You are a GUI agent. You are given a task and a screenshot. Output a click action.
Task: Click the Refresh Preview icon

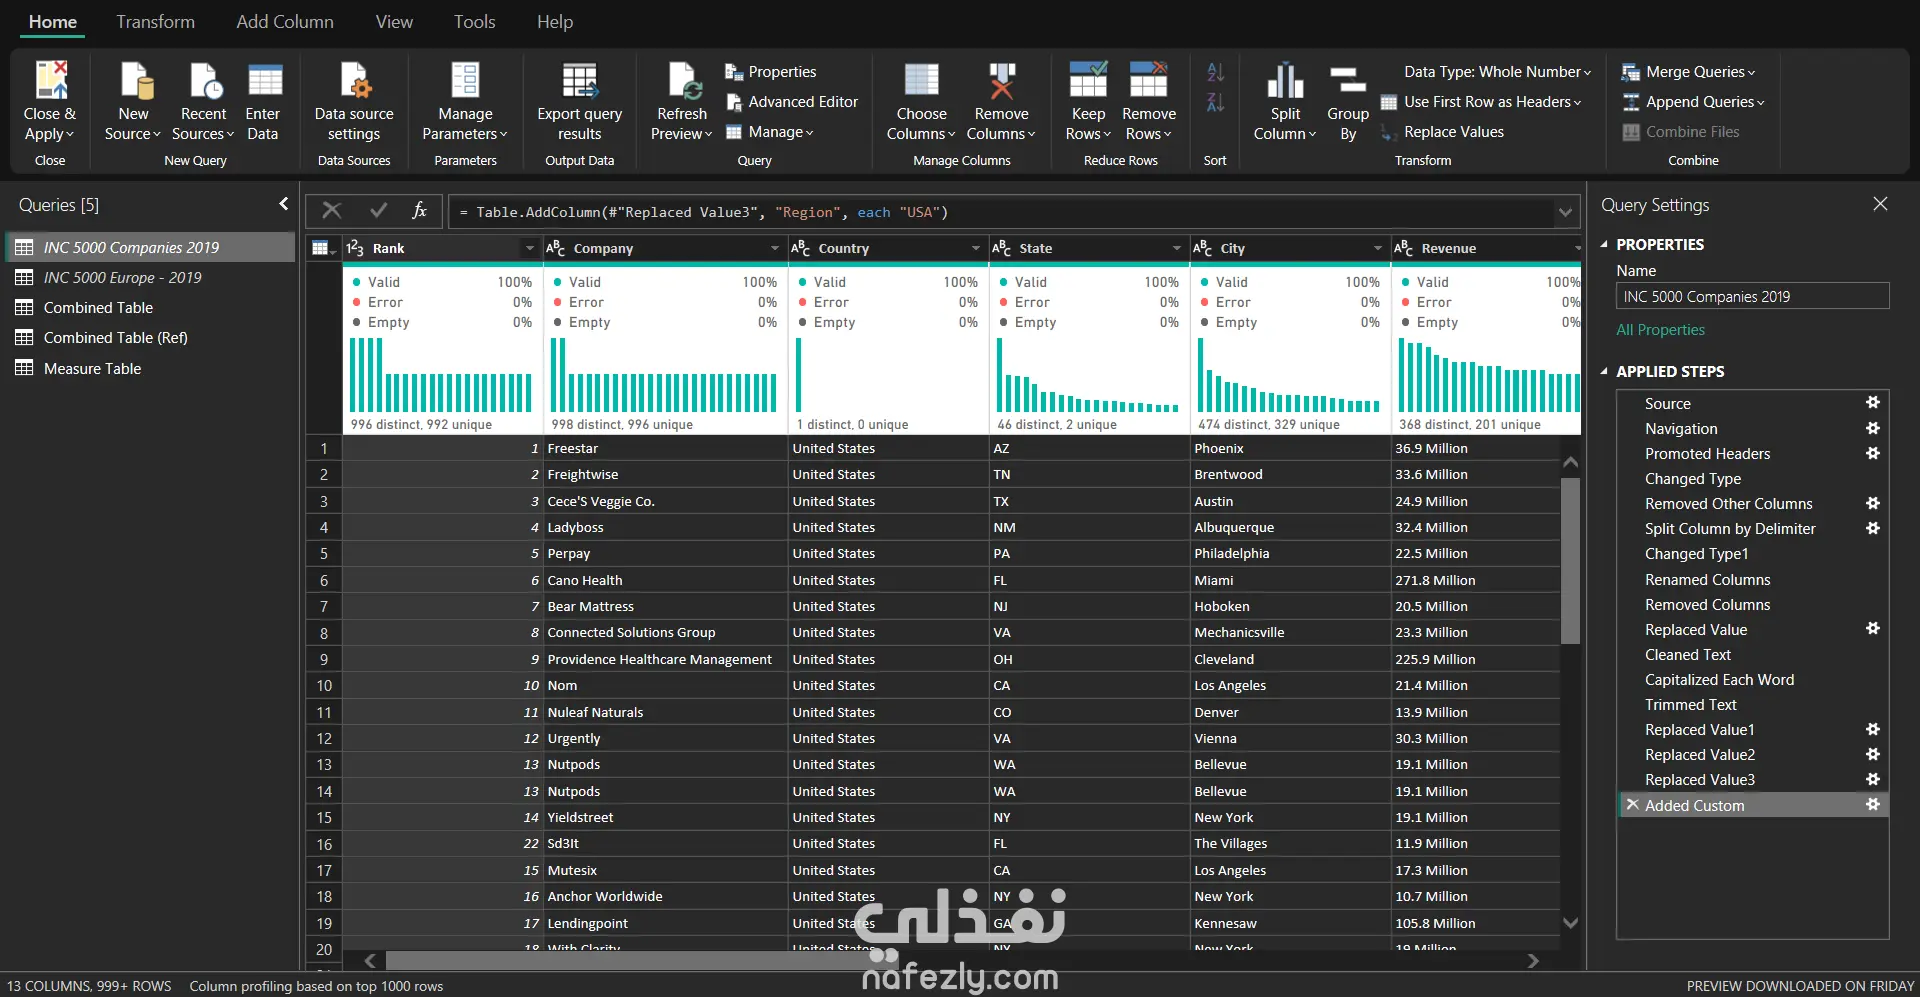click(682, 80)
